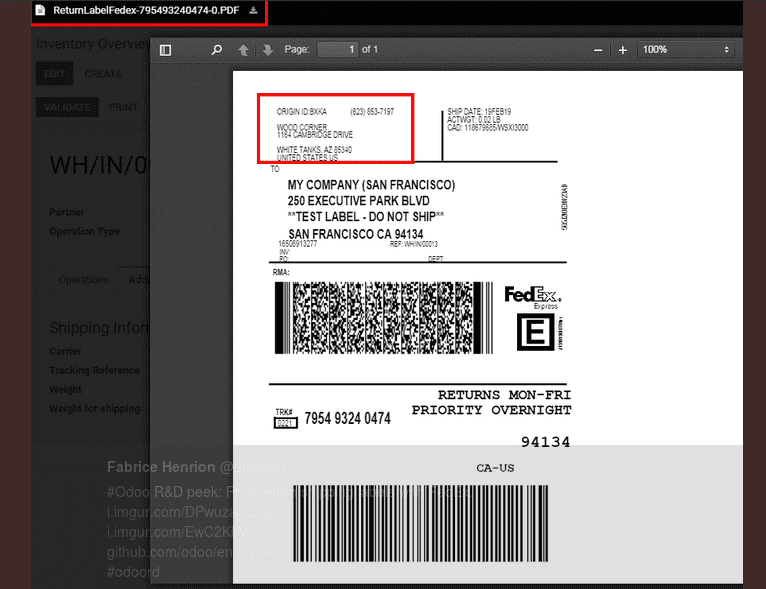Click the SHIP DATE: 19FEB19 text
This screenshot has width=766, height=589.
coord(479,112)
